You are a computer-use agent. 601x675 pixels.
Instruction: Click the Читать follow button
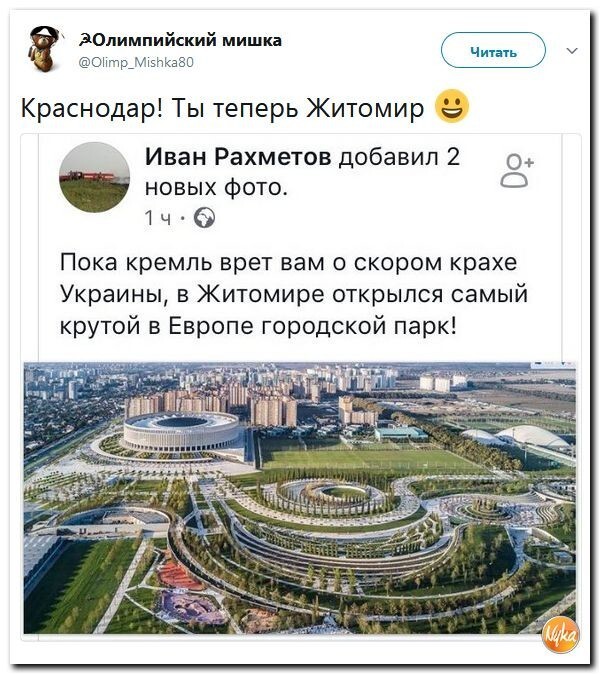tap(493, 52)
